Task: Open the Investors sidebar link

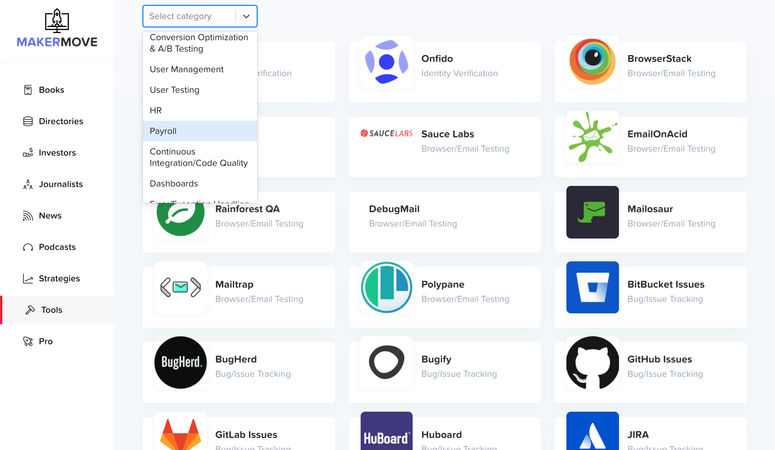Action: point(57,153)
